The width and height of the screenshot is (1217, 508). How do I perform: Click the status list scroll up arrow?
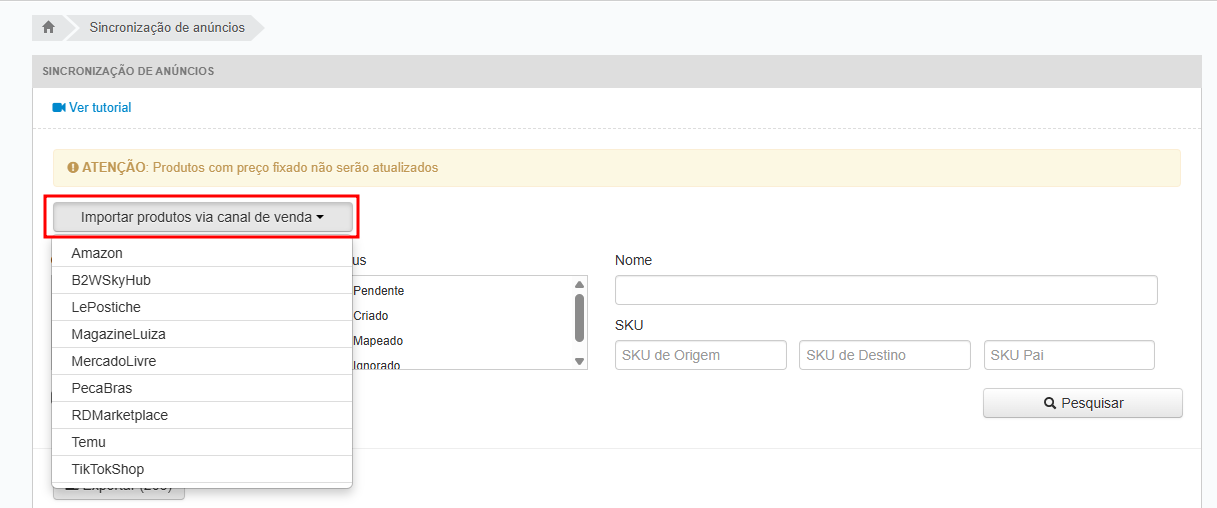[579, 285]
